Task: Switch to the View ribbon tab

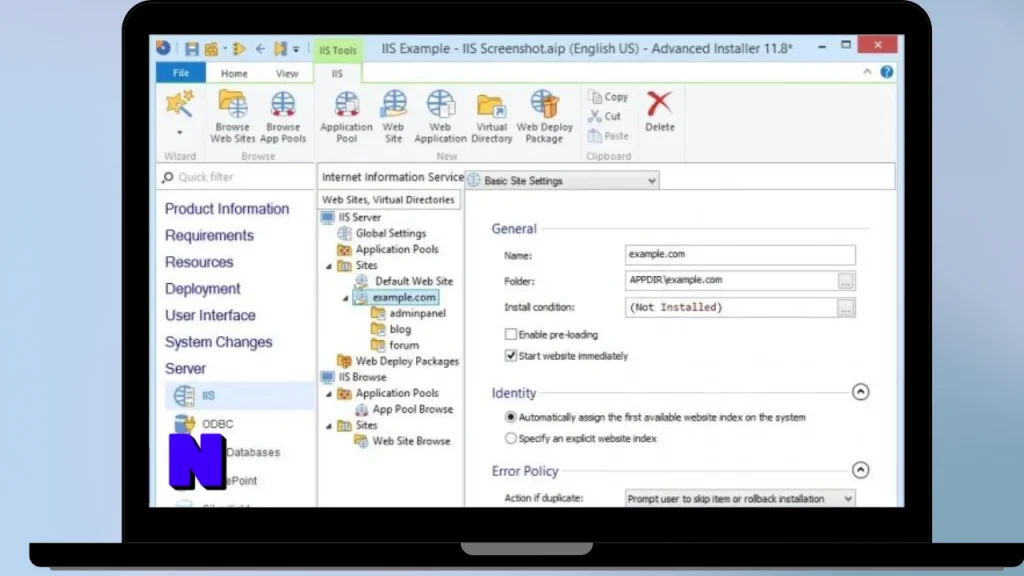Action: coord(287,74)
